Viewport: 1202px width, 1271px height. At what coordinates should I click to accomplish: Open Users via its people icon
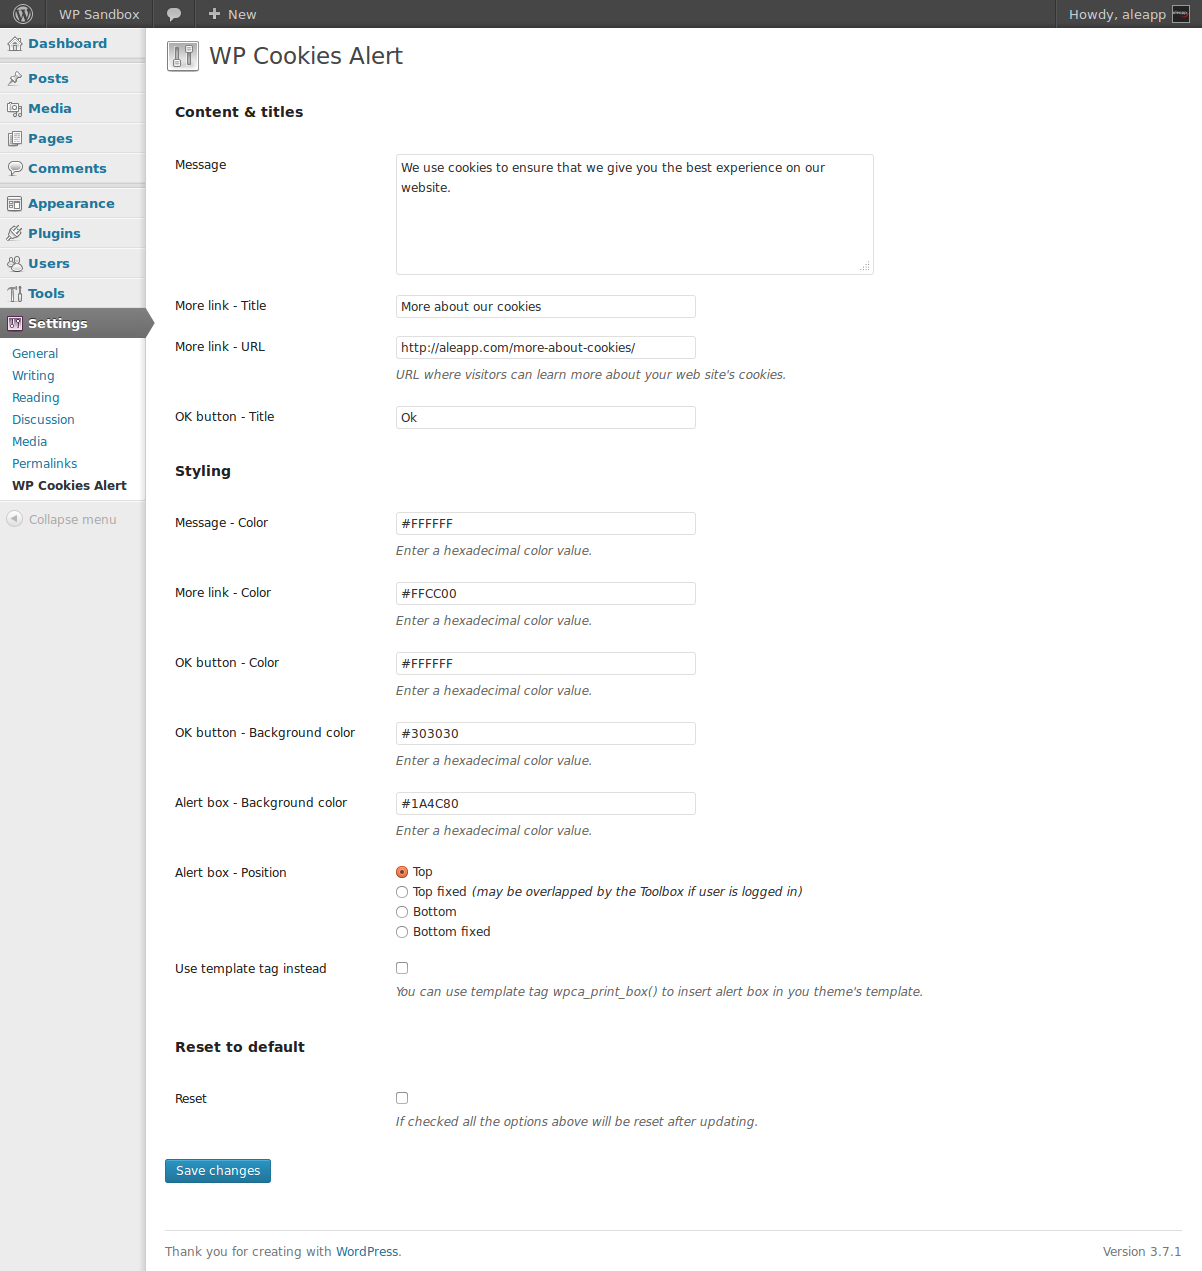click(x=15, y=264)
